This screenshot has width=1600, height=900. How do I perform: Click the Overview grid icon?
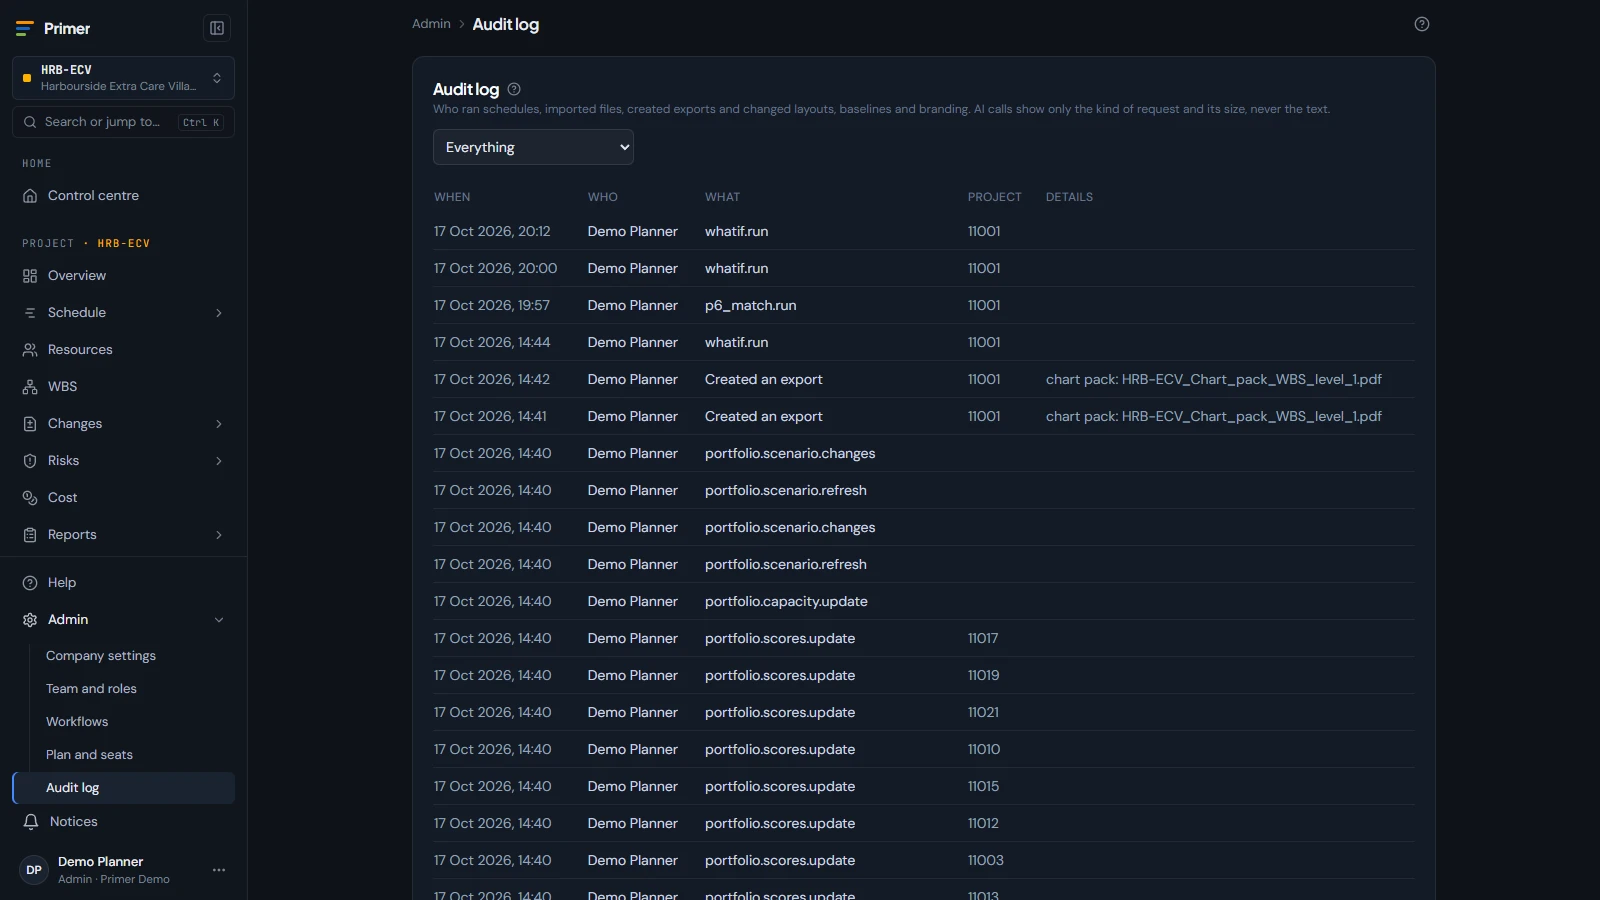click(30, 276)
